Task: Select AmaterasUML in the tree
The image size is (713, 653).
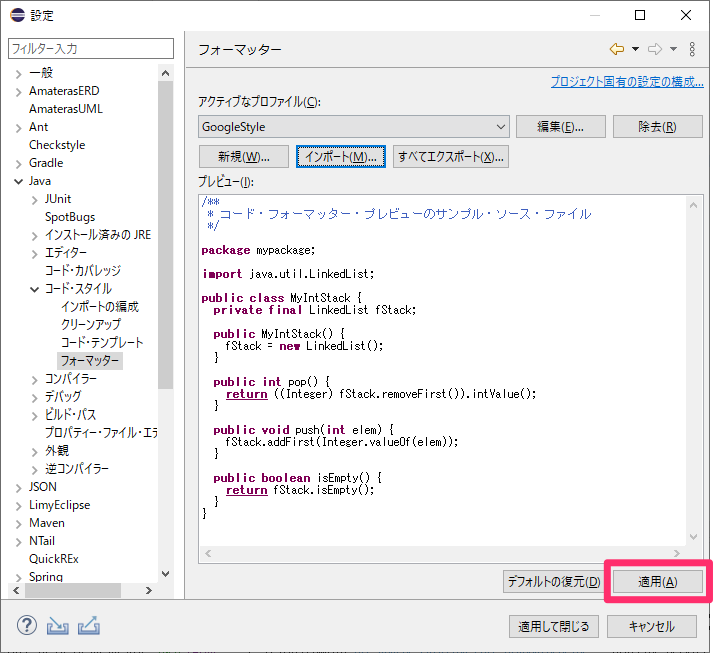Action: 66,109
